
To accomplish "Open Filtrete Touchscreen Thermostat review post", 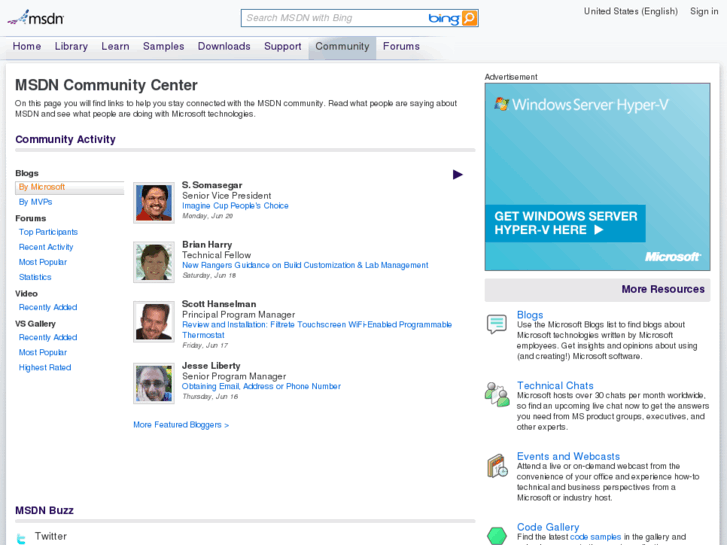I will click(317, 329).
